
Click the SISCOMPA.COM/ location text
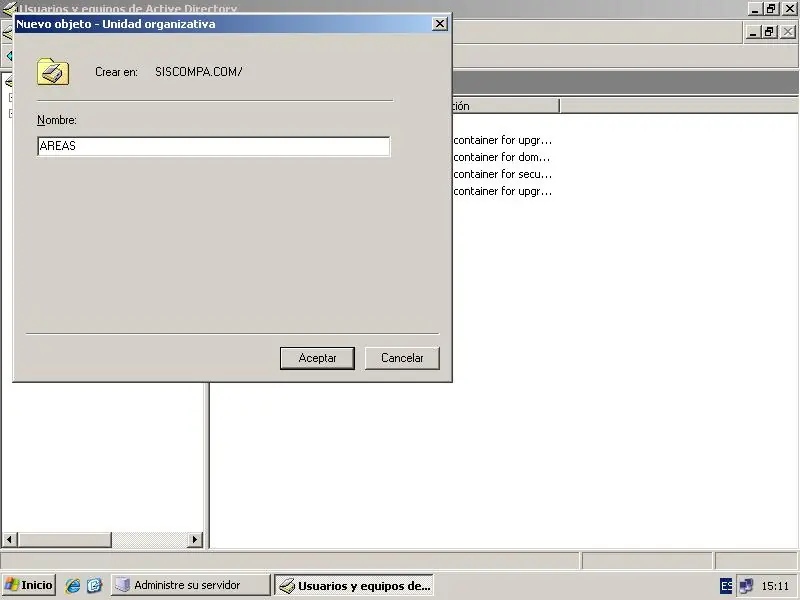[x=198, y=72]
